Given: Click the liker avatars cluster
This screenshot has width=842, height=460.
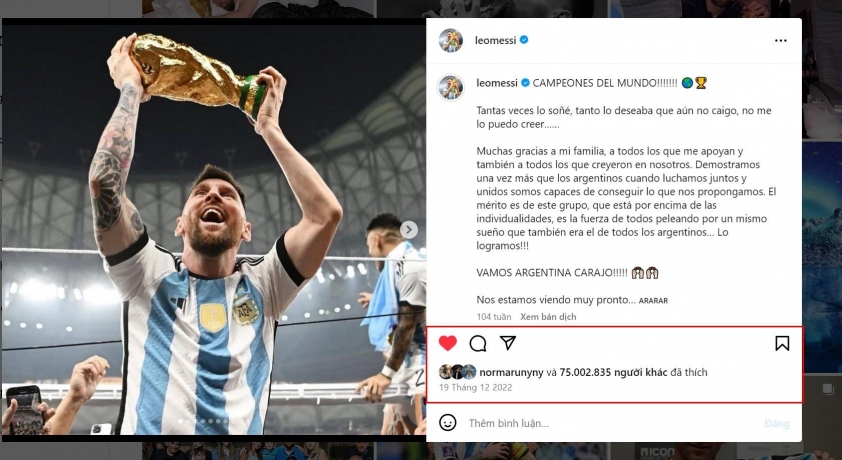Looking at the screenshot, I should [458, 372].
